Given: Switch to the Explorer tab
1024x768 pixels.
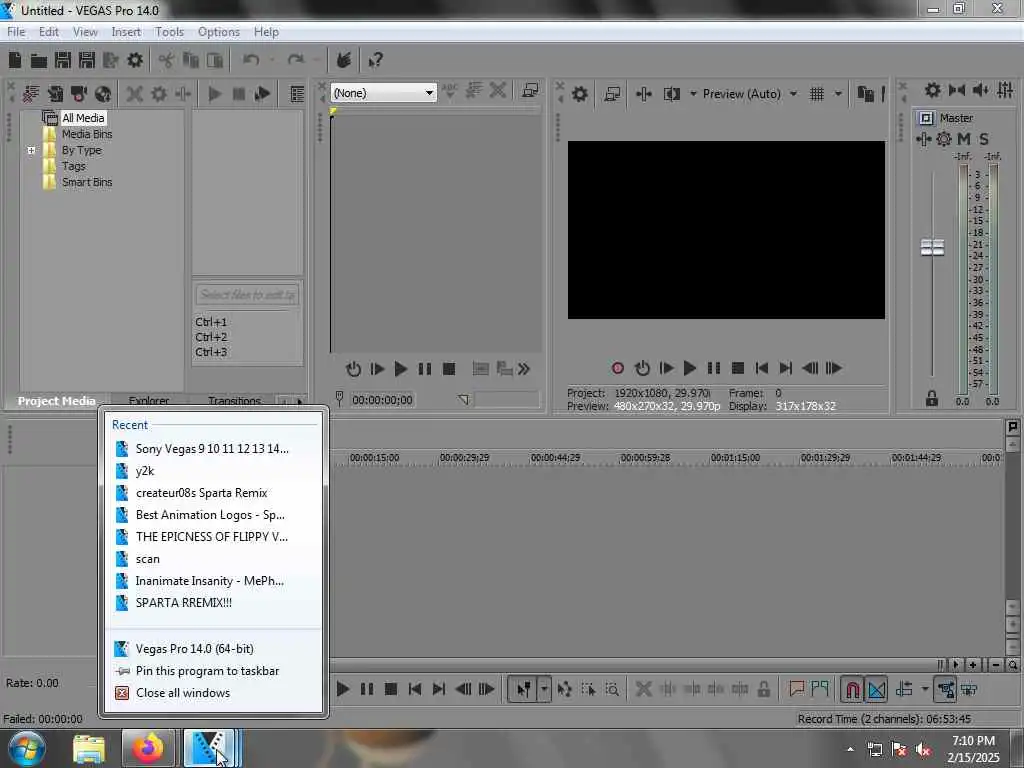Looking at the screenshot, I should [149, 400].
